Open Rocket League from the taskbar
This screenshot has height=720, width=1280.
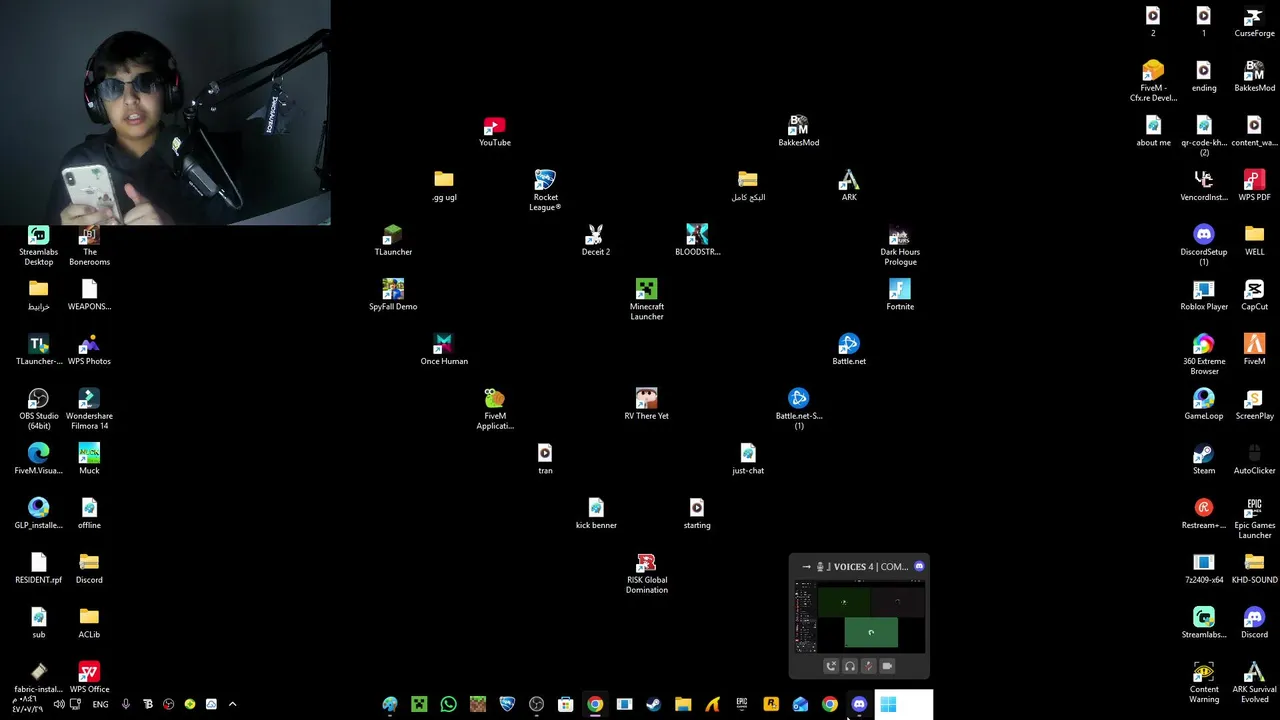tap(507, 704)
